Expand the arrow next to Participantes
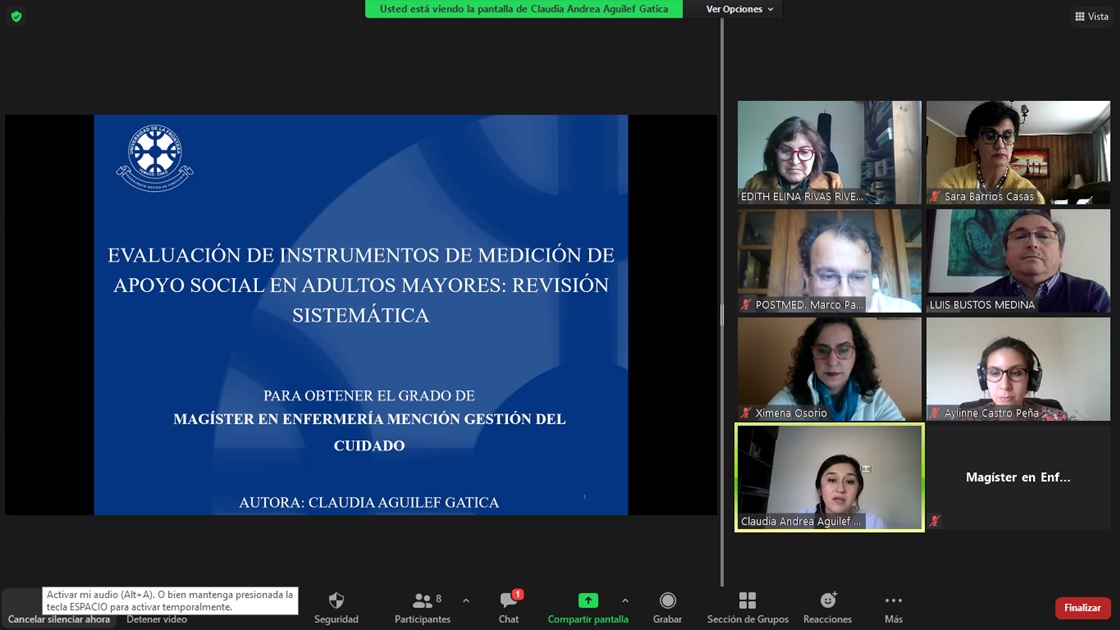1120x630 pixels. point(466,601)
